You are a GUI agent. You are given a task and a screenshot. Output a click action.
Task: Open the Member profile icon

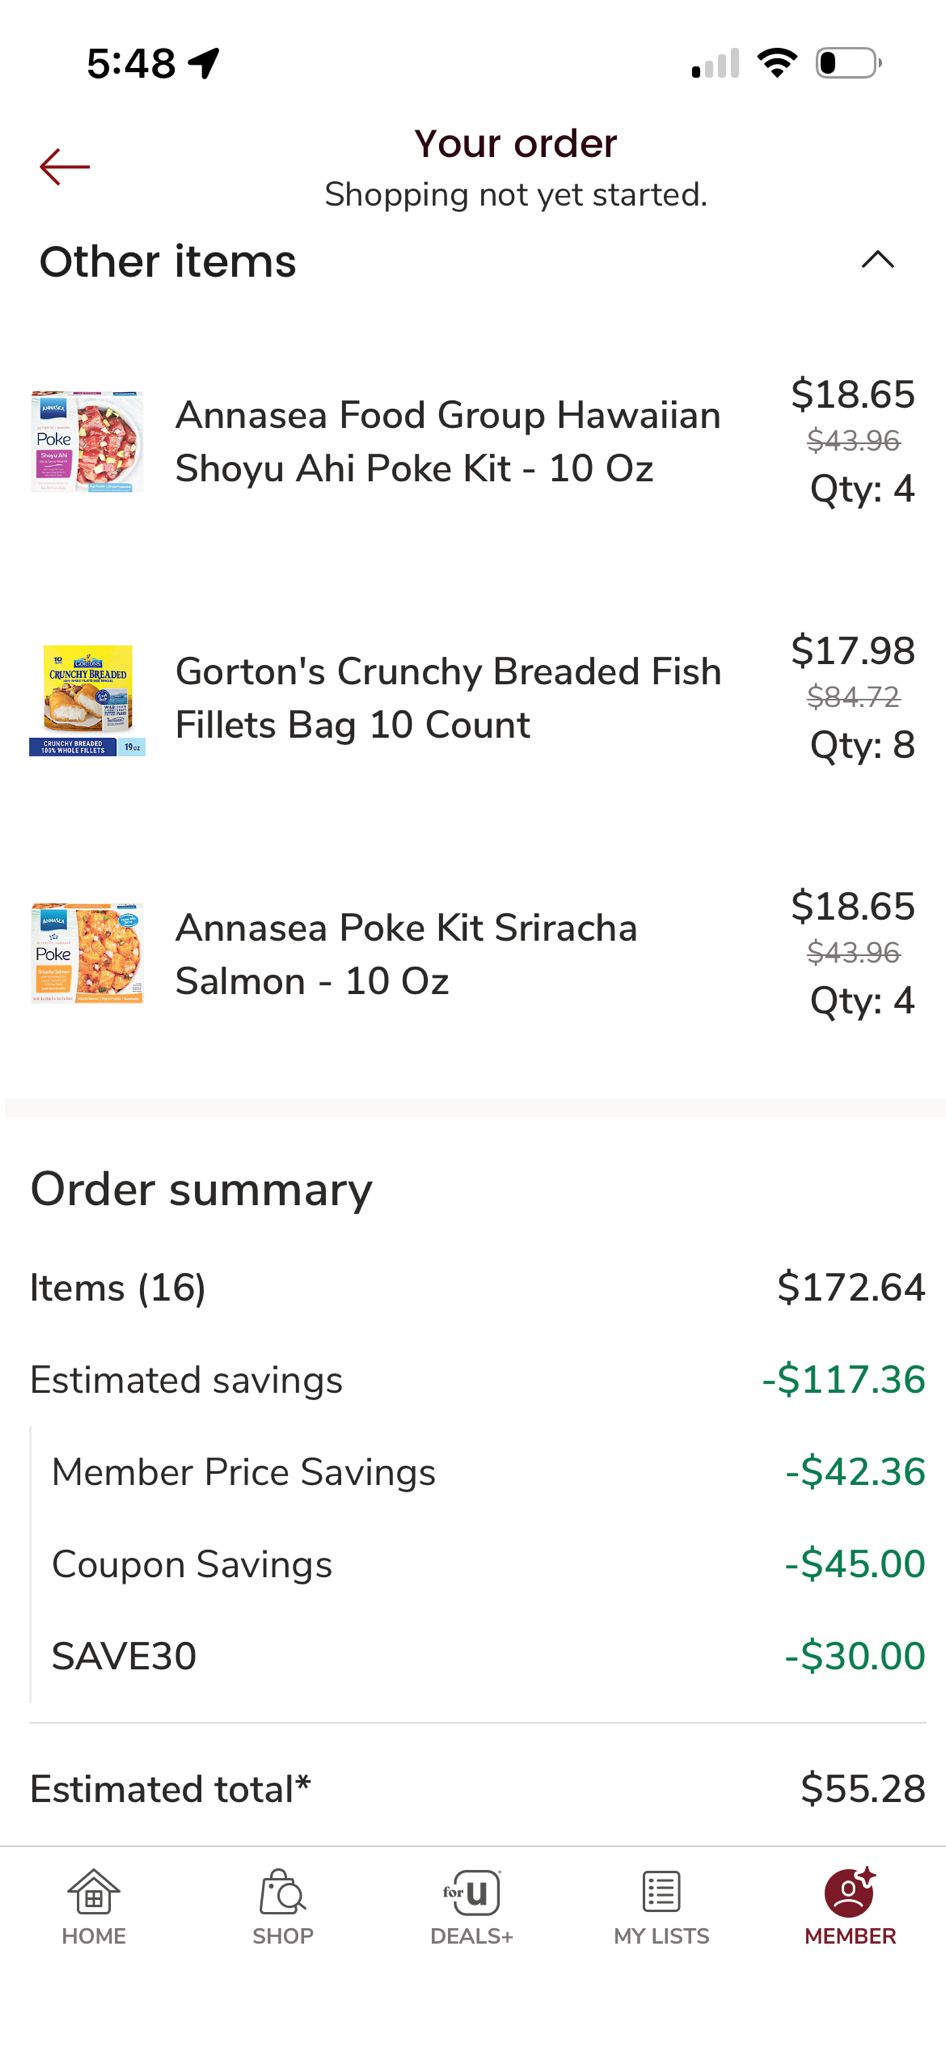[x=849, y=1892]
